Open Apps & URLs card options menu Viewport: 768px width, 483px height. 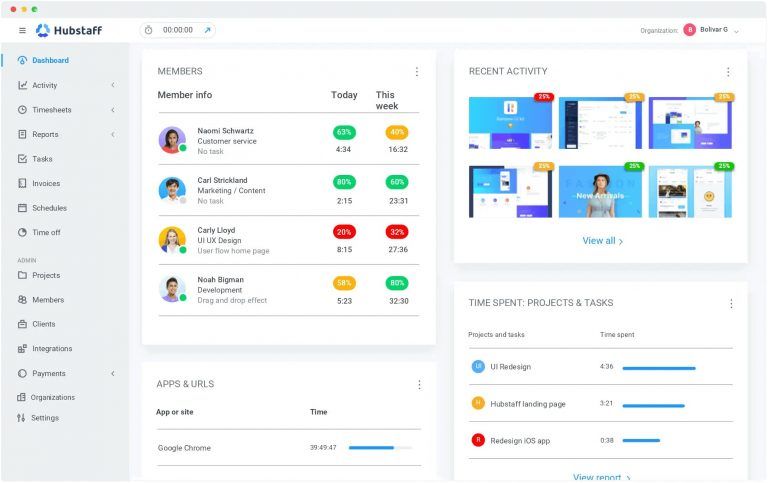419,385
